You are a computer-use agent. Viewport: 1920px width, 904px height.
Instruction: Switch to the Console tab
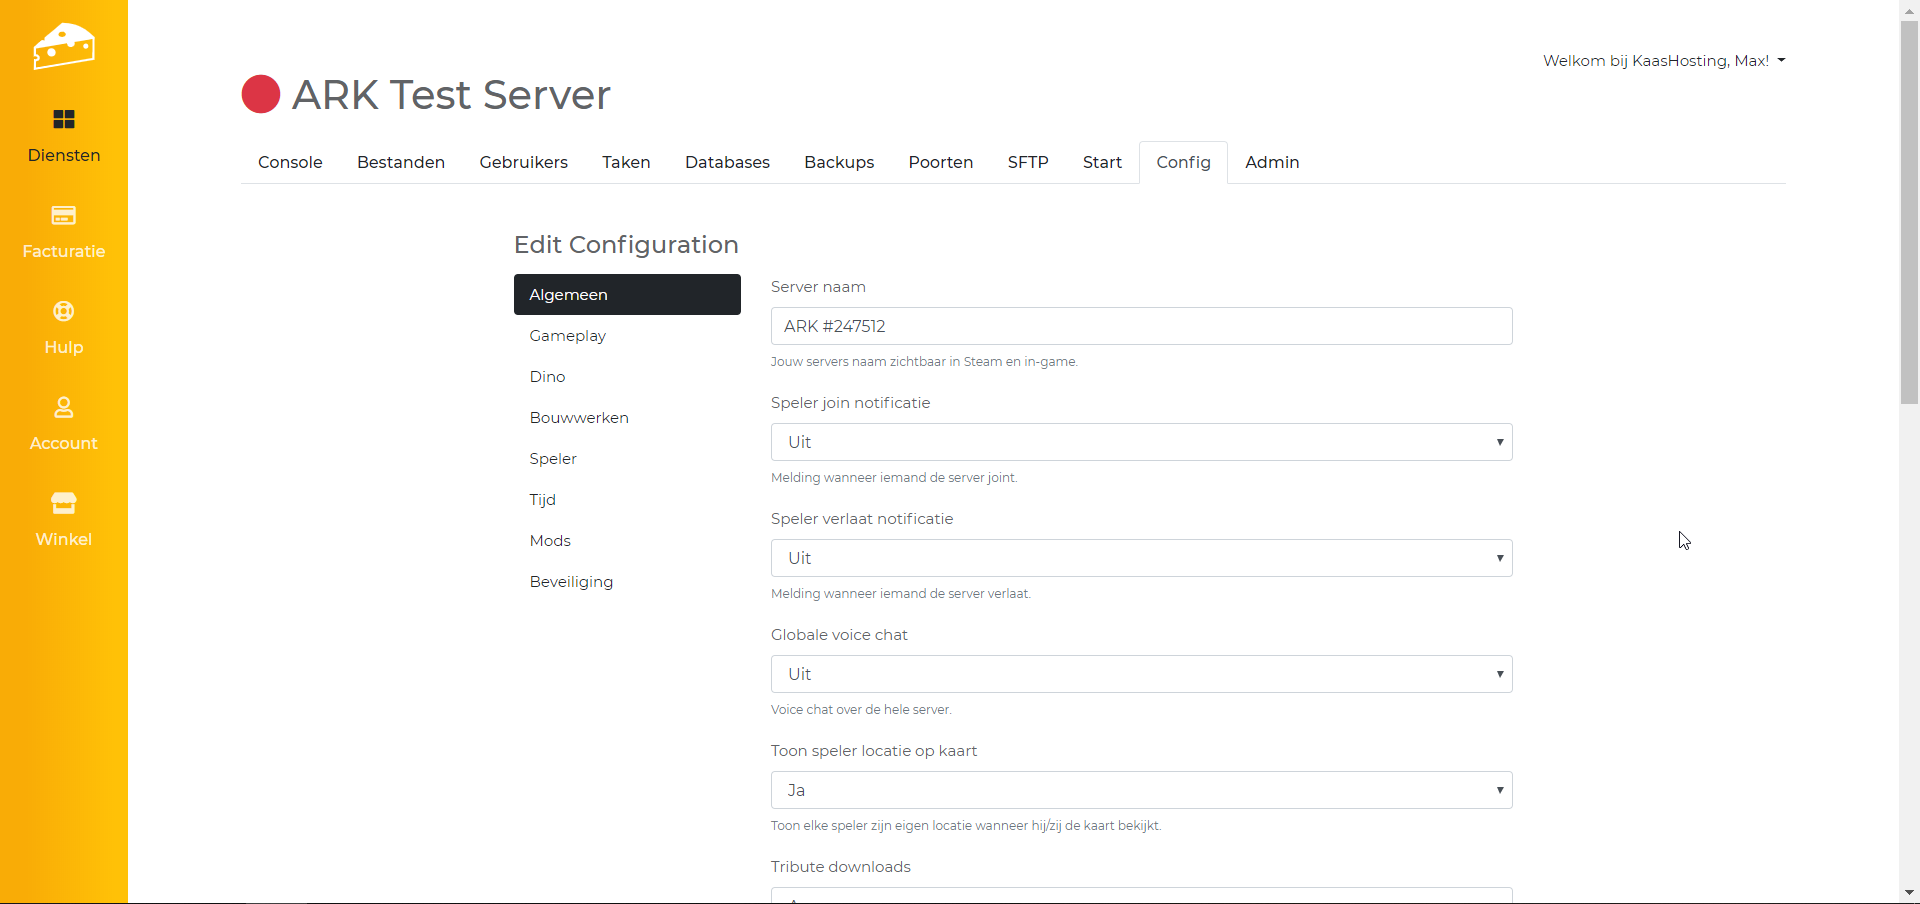coord(290,162)
